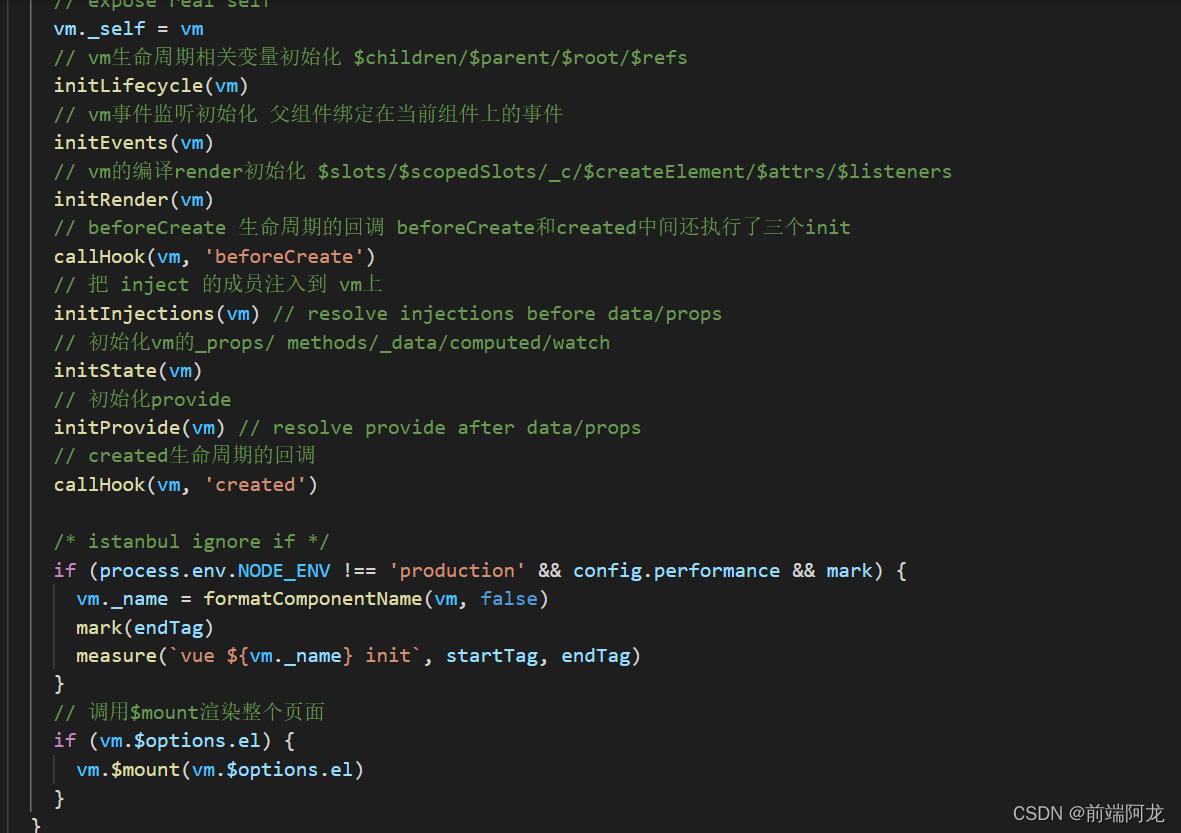Click the comment listing $slots/$scopedSlots/_c
This screenshot has height=833, width=1181.
[502, 172]
